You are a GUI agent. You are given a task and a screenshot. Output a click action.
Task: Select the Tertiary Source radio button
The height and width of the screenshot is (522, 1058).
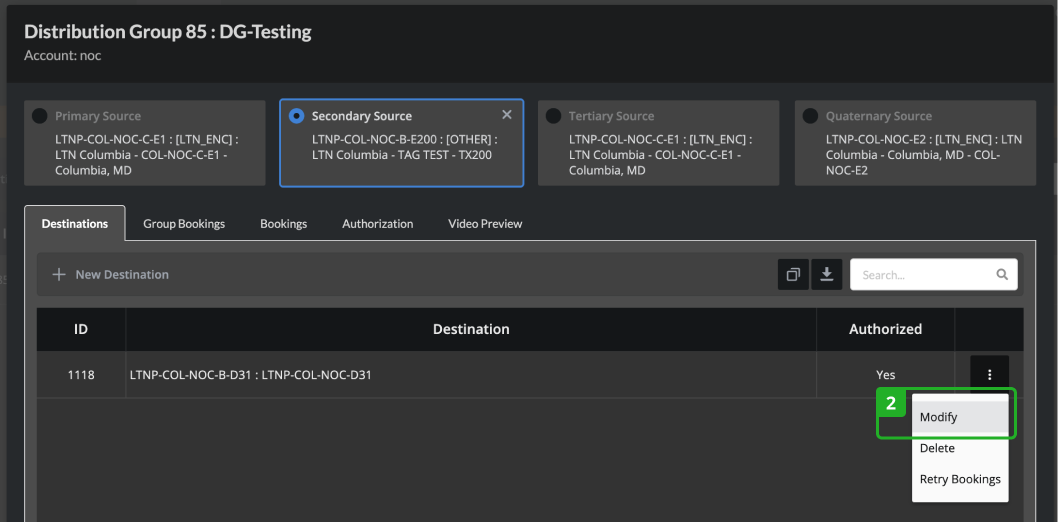coord(553,116)
